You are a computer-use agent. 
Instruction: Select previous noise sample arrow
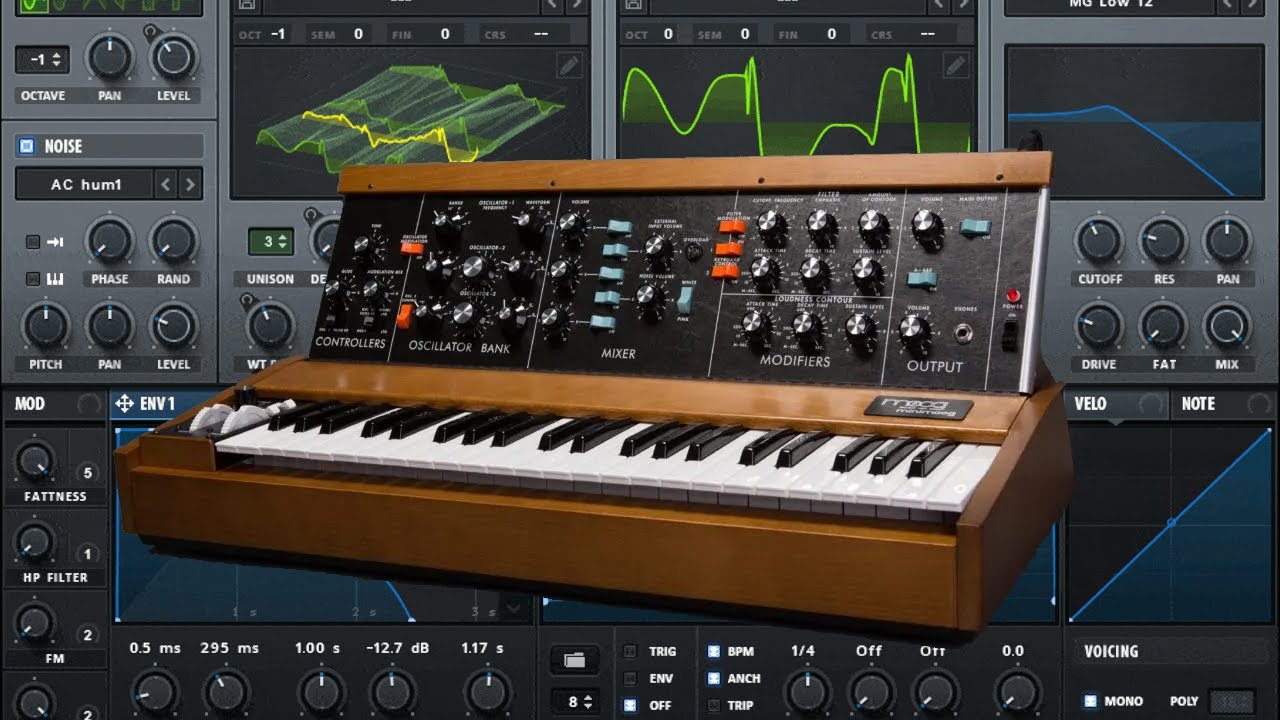(x=166, y=184)
